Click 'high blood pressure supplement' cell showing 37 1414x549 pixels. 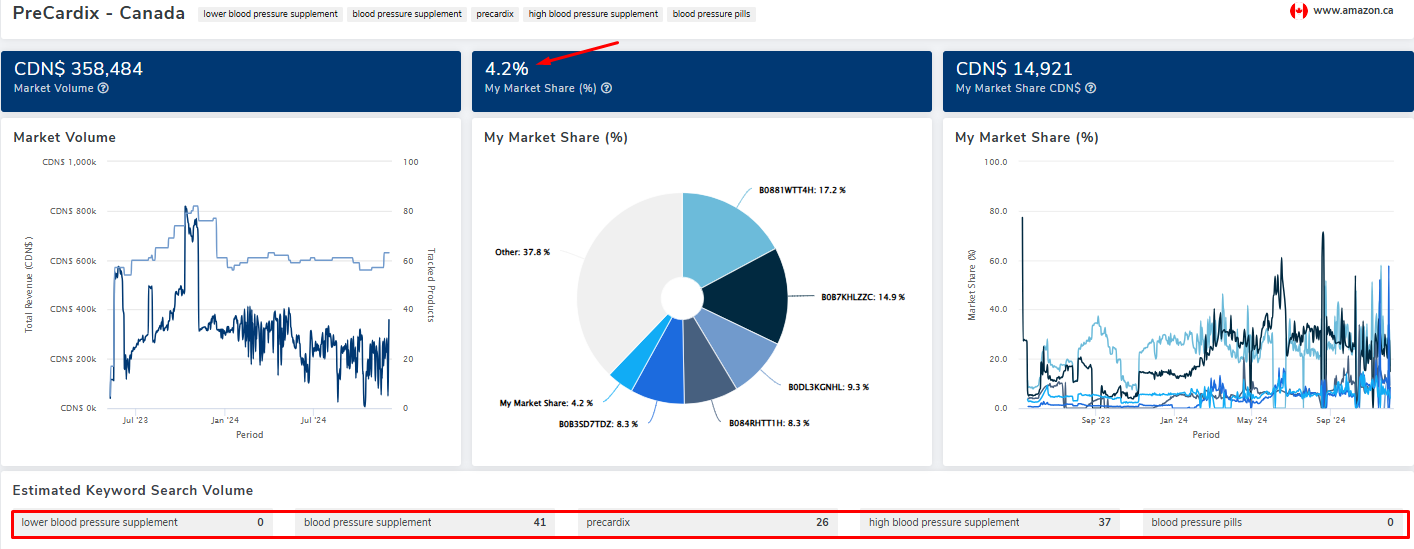[x=990, y=522]
